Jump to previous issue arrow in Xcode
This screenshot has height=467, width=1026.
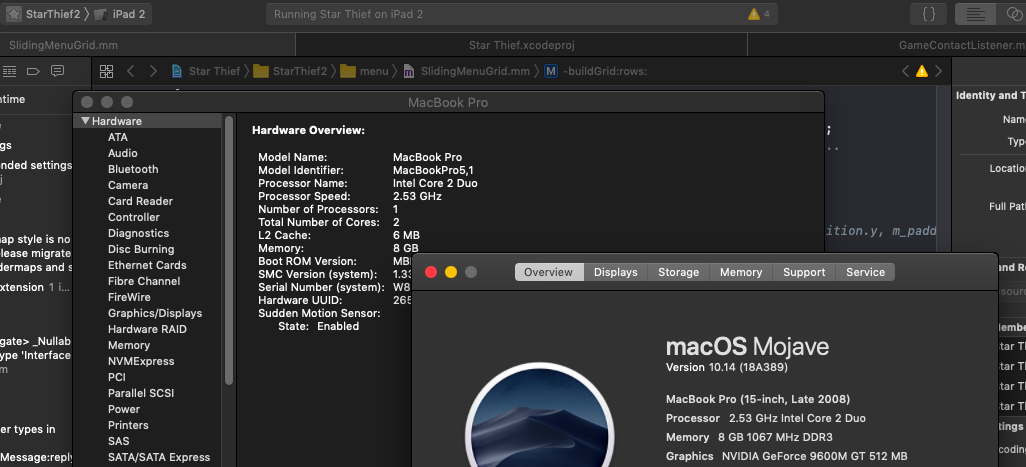[x=906, y=71]
